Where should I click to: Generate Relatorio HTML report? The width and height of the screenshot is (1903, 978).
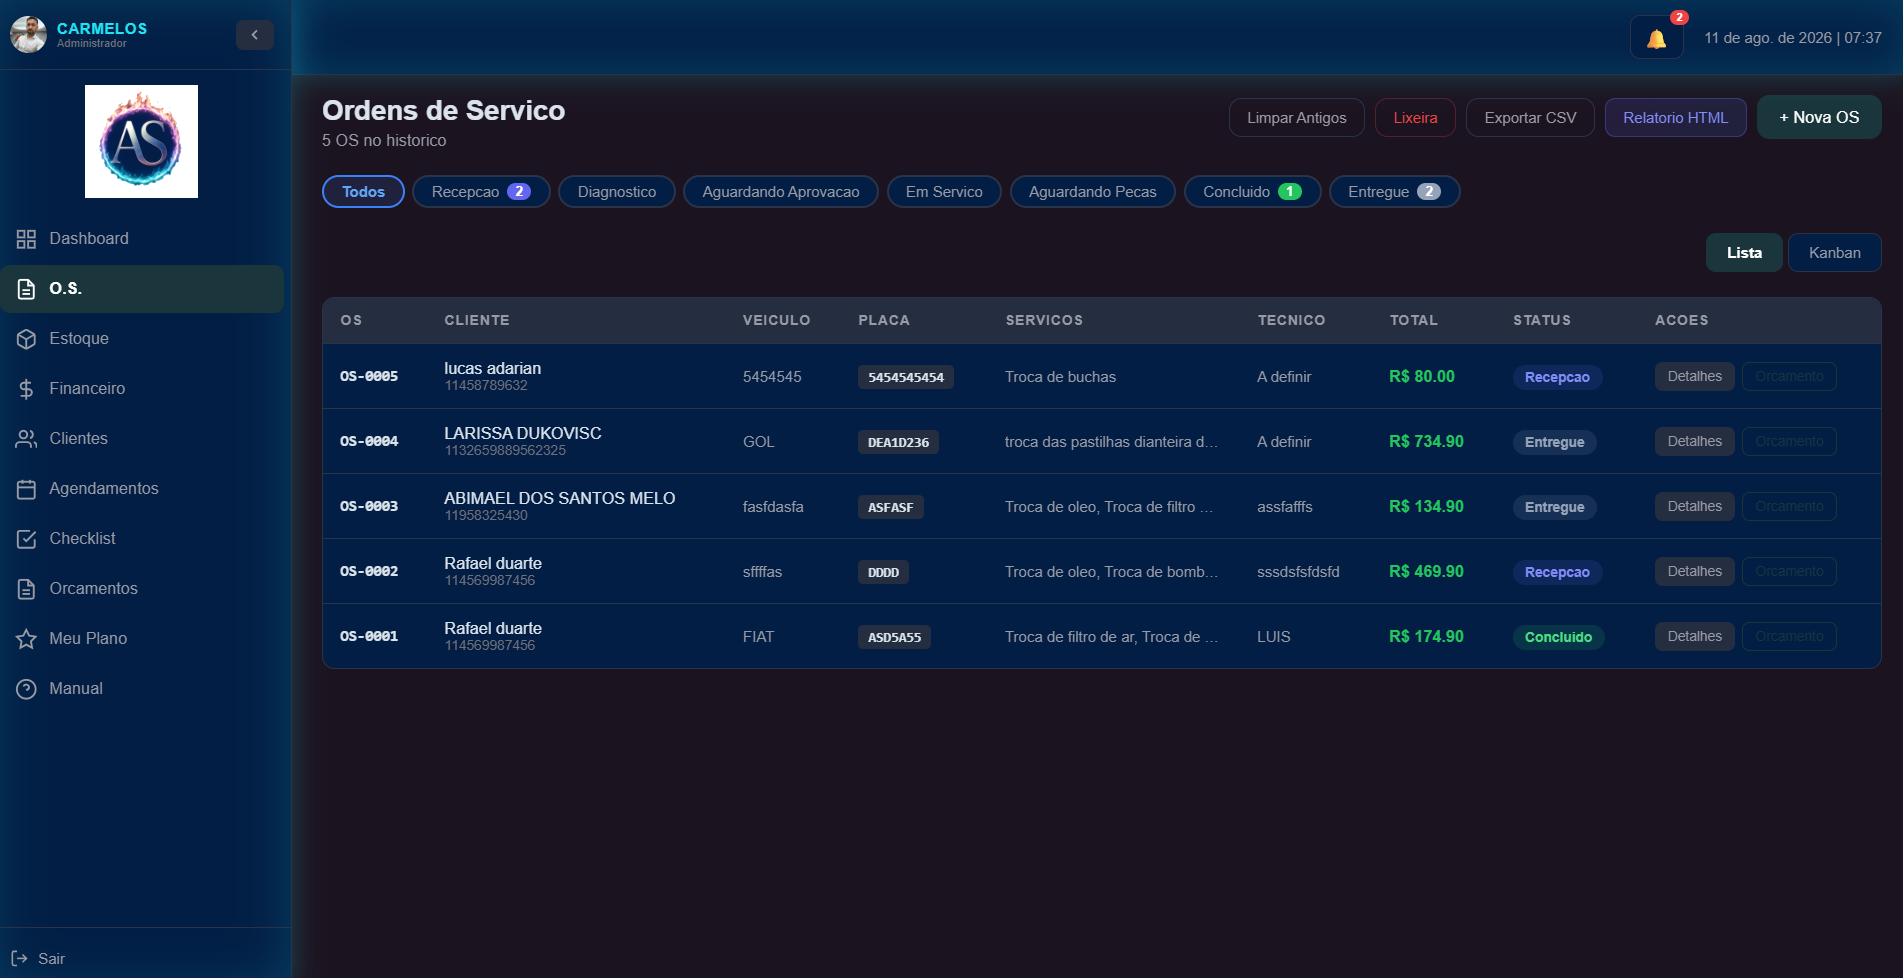1675,118
